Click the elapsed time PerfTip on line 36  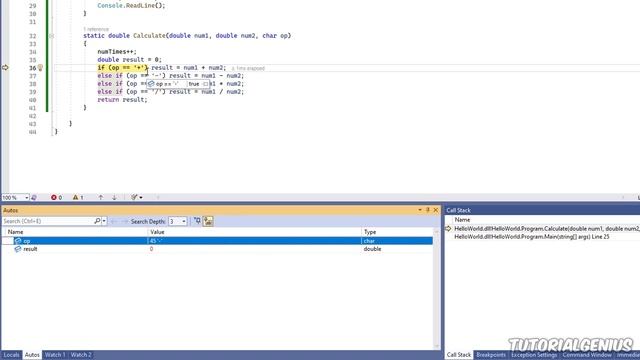click(248, 68)
